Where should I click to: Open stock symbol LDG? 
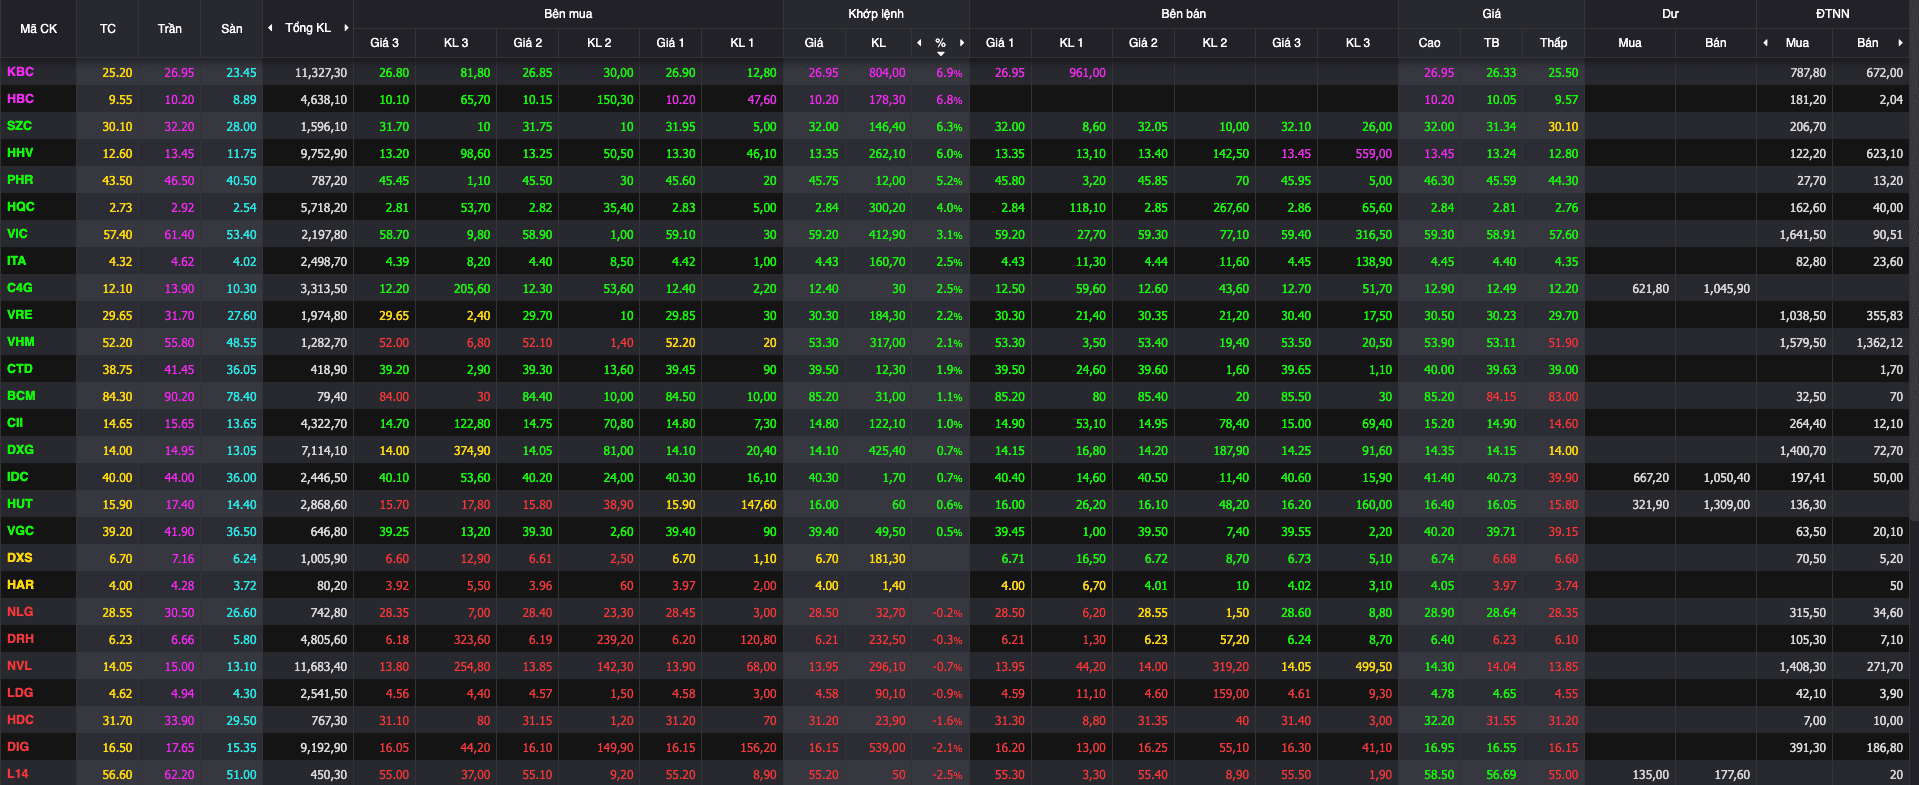[x=20, y=693]
